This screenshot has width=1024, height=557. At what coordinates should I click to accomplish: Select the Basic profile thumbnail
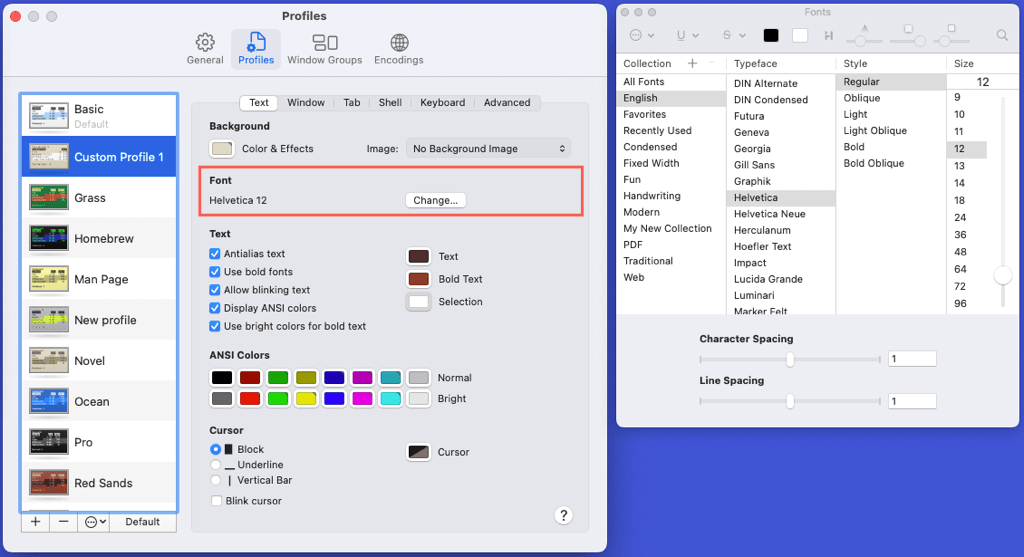coord(49,116)
